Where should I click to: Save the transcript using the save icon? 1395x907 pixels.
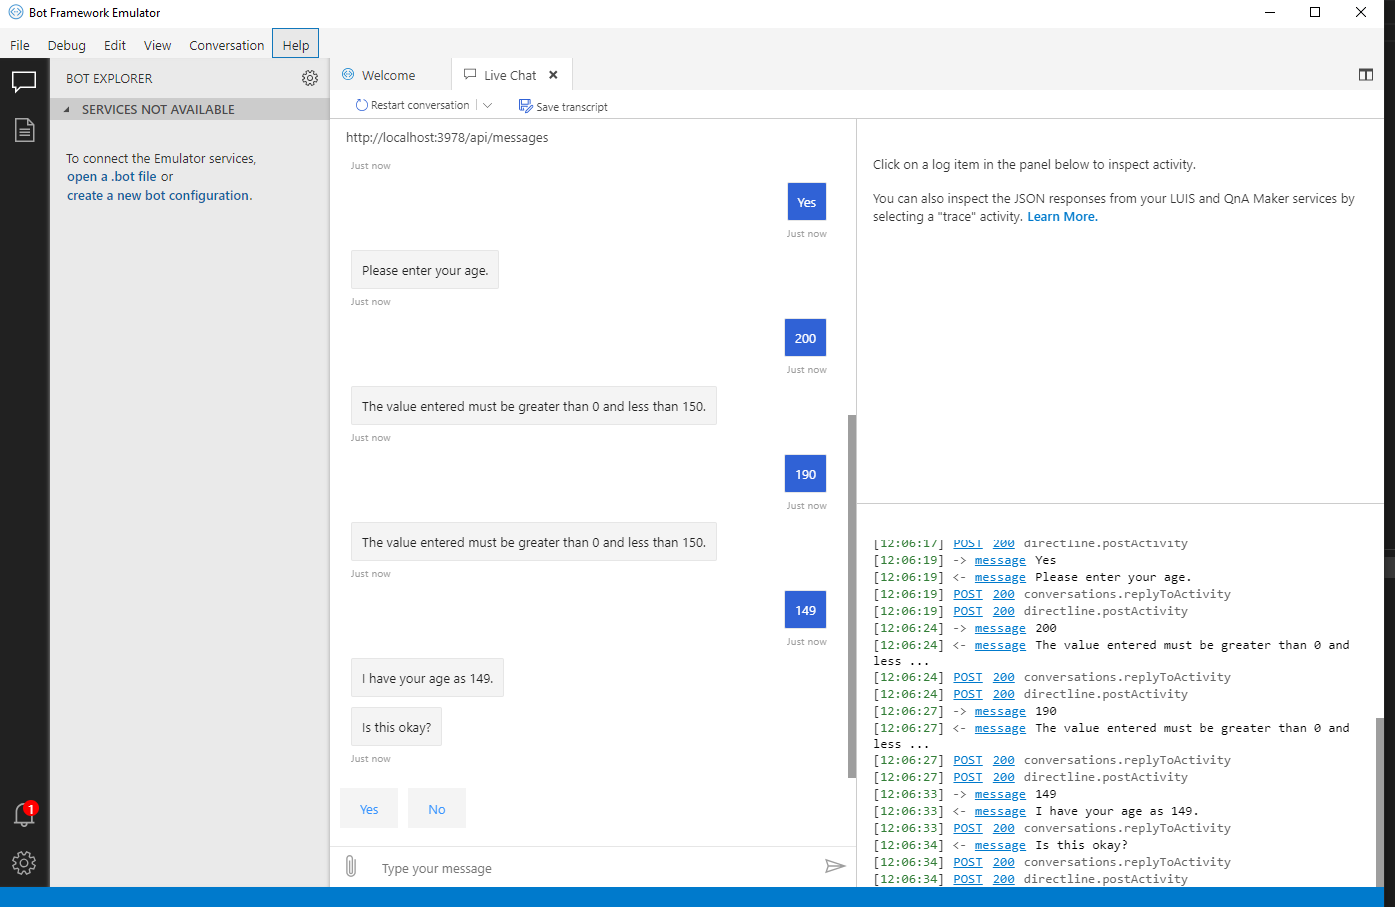tap(524, 104)
